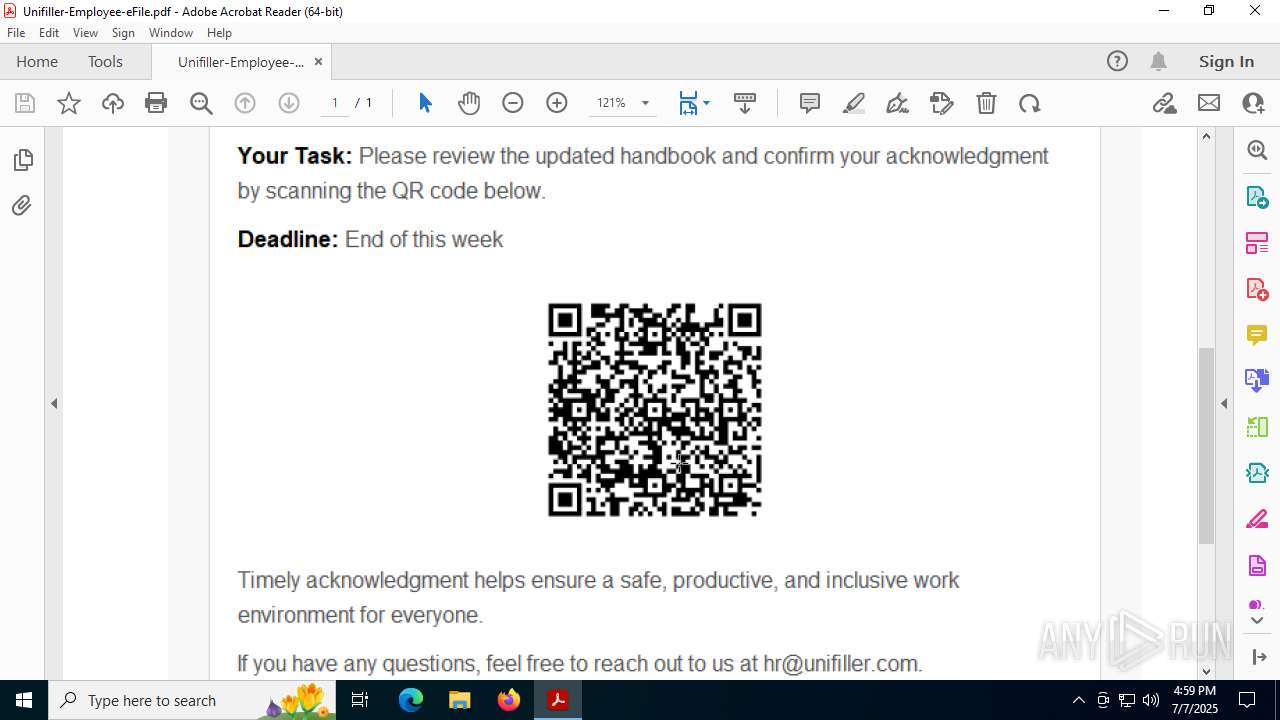Share a link to file
The width and height of the screenshot is (1280, 720).
point(1164,103)
